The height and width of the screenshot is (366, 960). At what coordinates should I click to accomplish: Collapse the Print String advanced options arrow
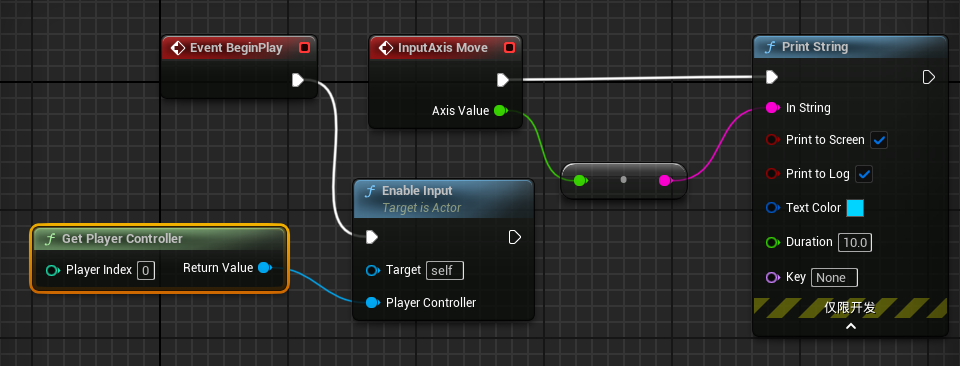click(850, 327)
